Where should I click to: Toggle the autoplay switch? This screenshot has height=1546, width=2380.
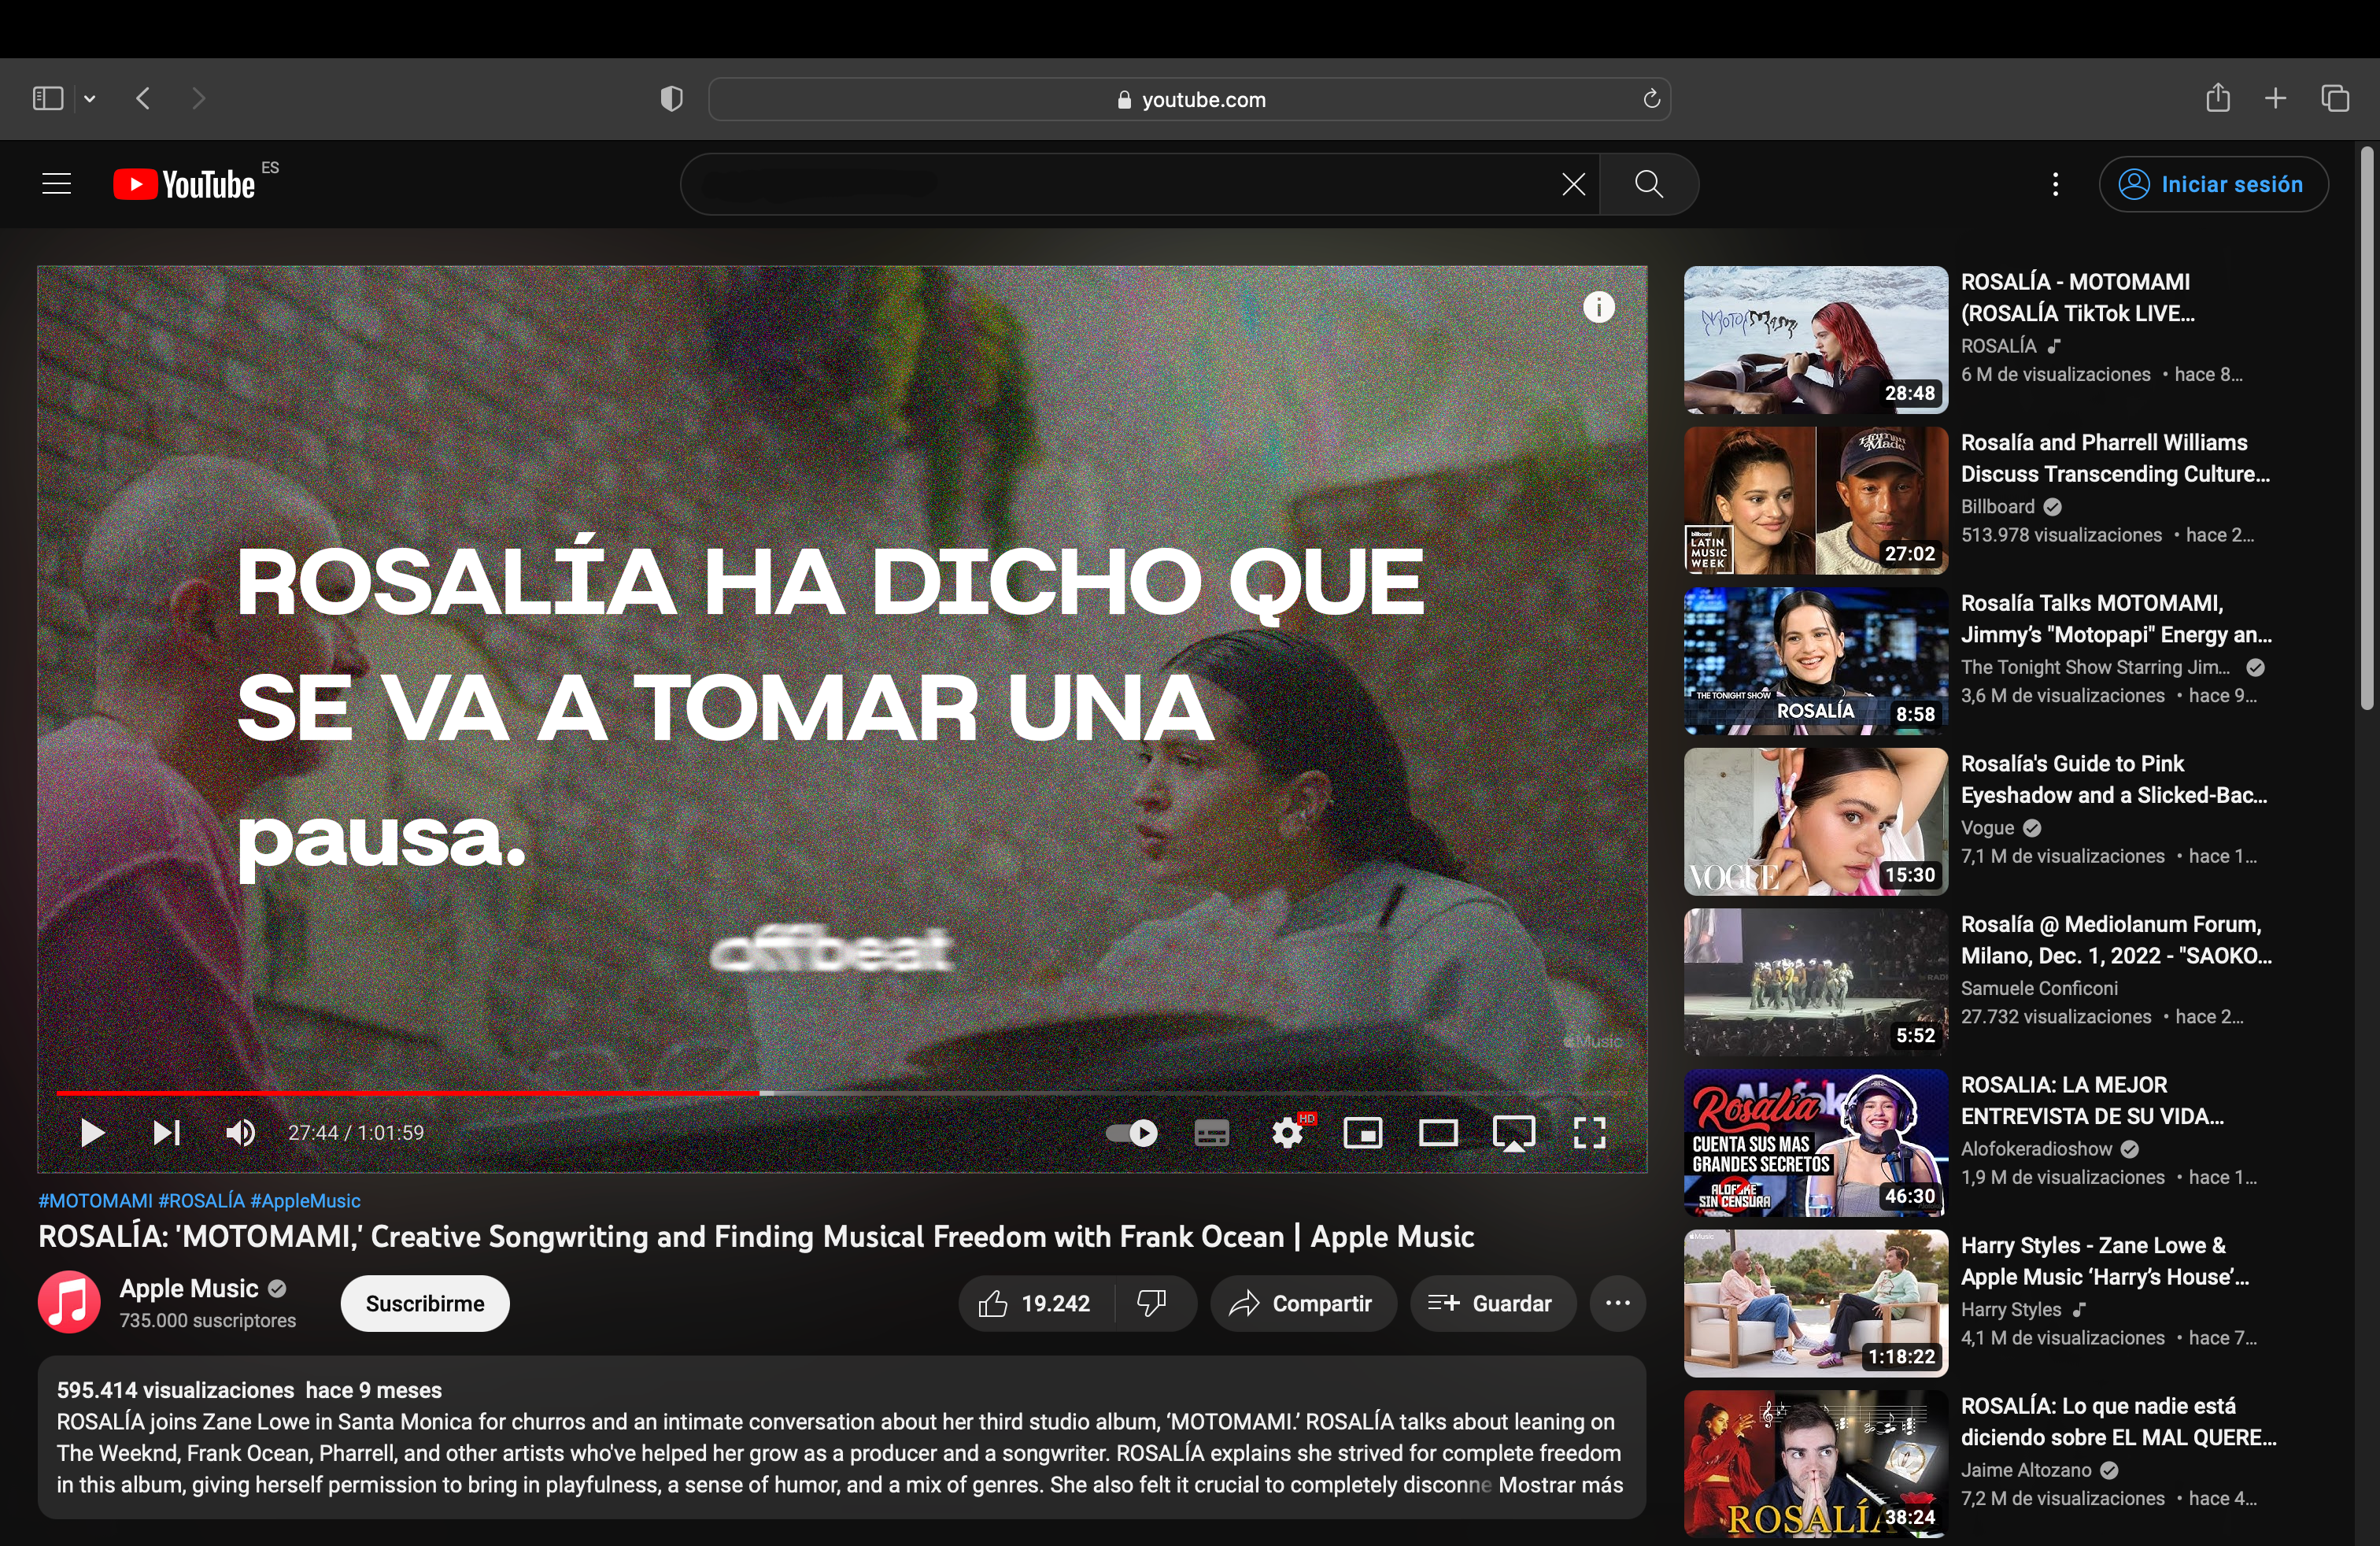click(x=1131, y=1133)
